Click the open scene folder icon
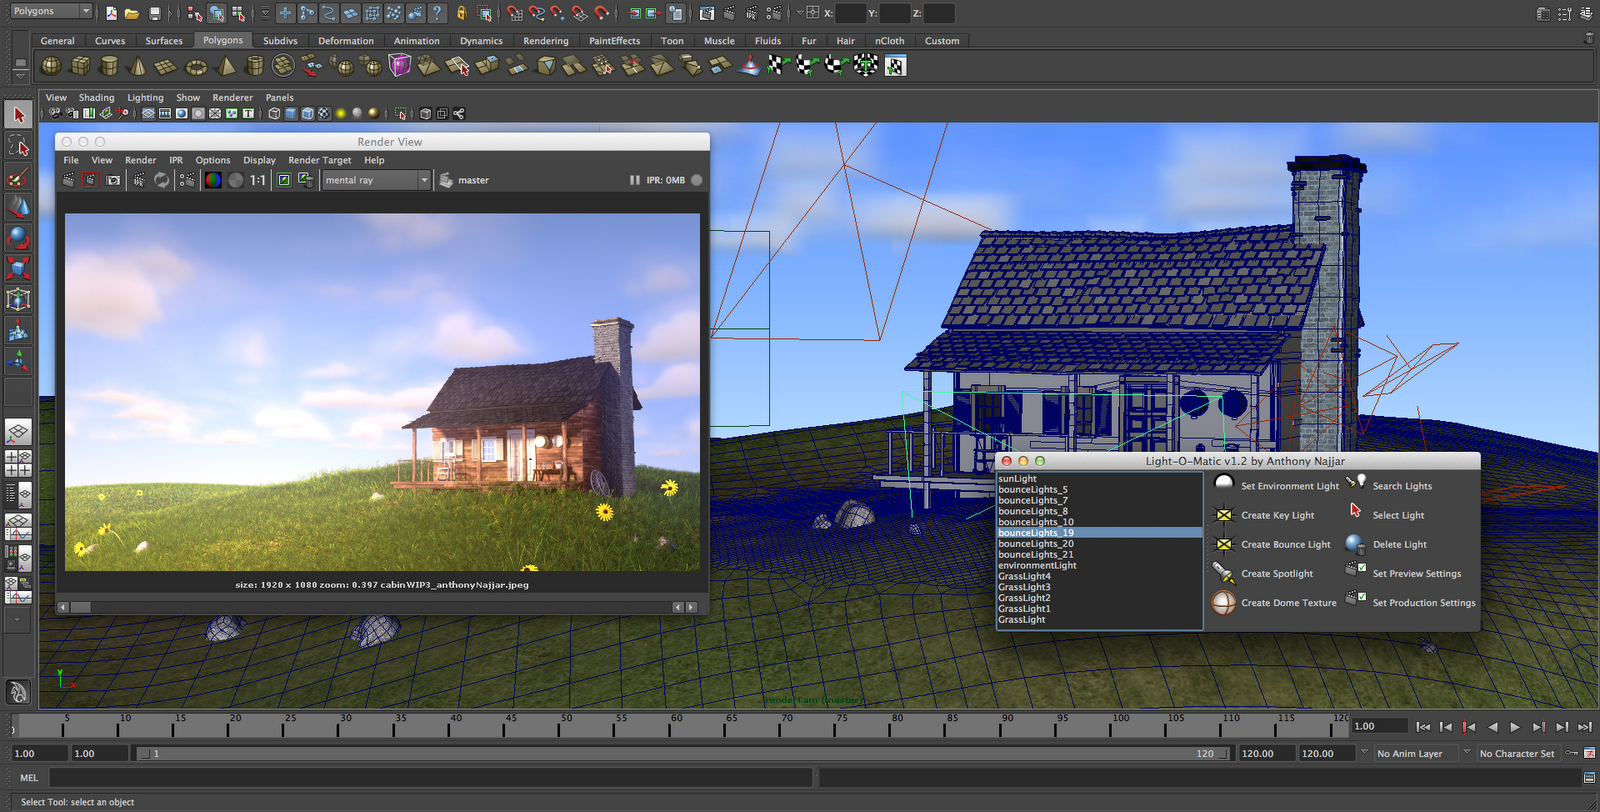1600x812 pixels. pyautogui.click(x=132, y=13)
